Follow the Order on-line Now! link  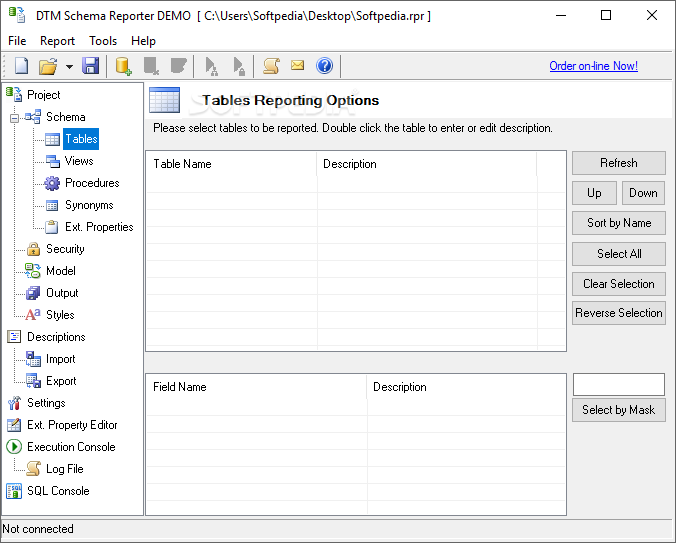coord(593,66)
